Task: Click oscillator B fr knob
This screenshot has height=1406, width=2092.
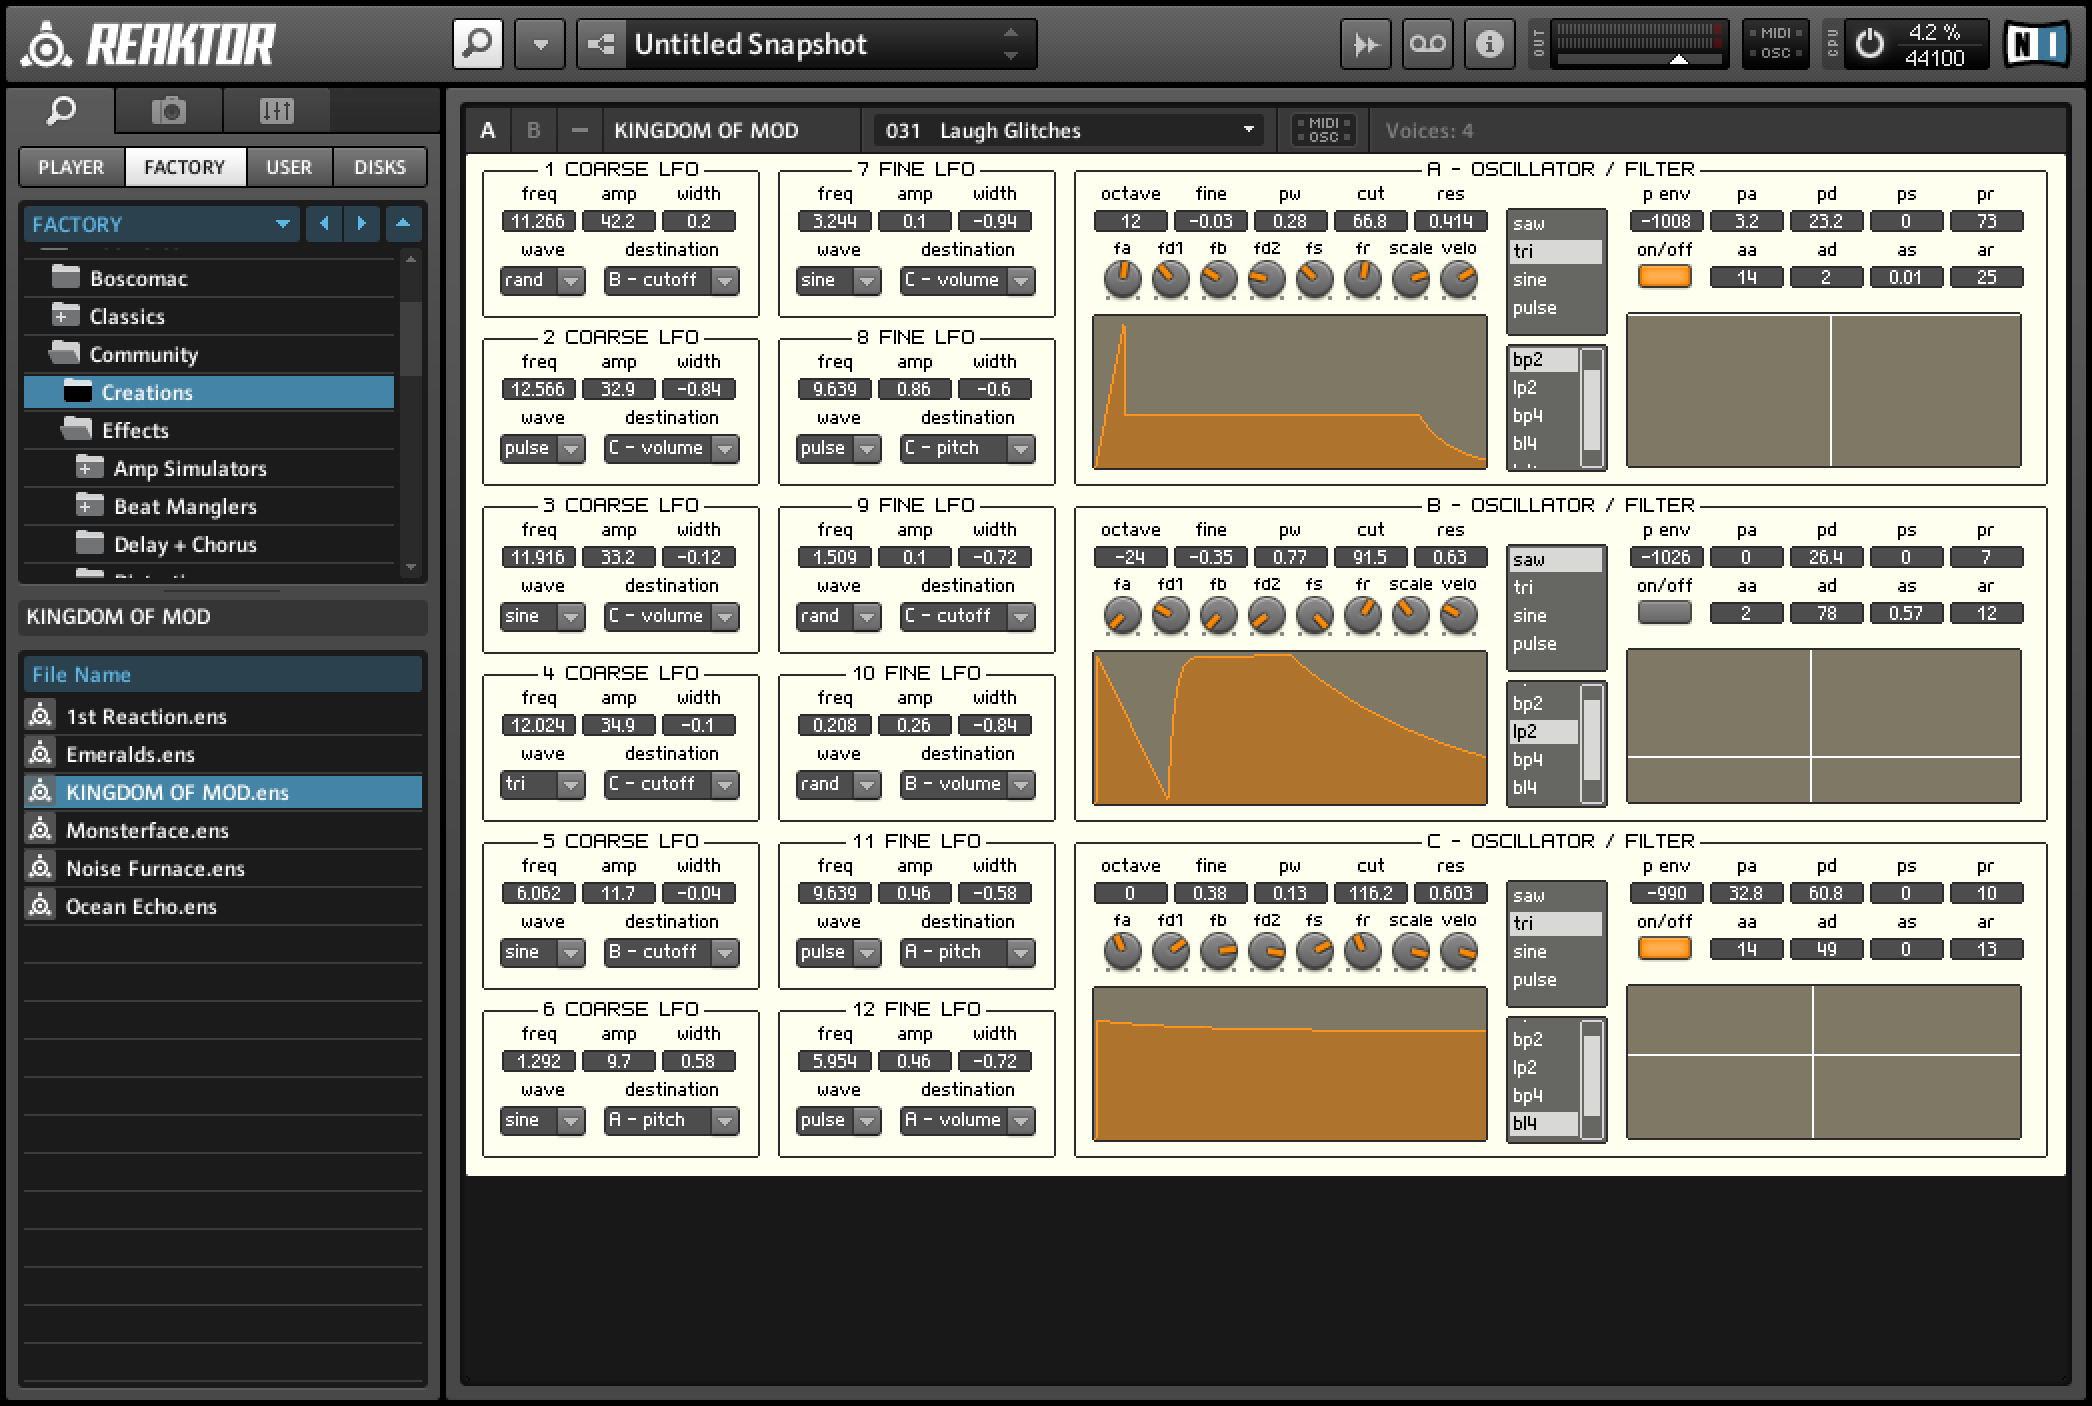Action: (1362, 616)
